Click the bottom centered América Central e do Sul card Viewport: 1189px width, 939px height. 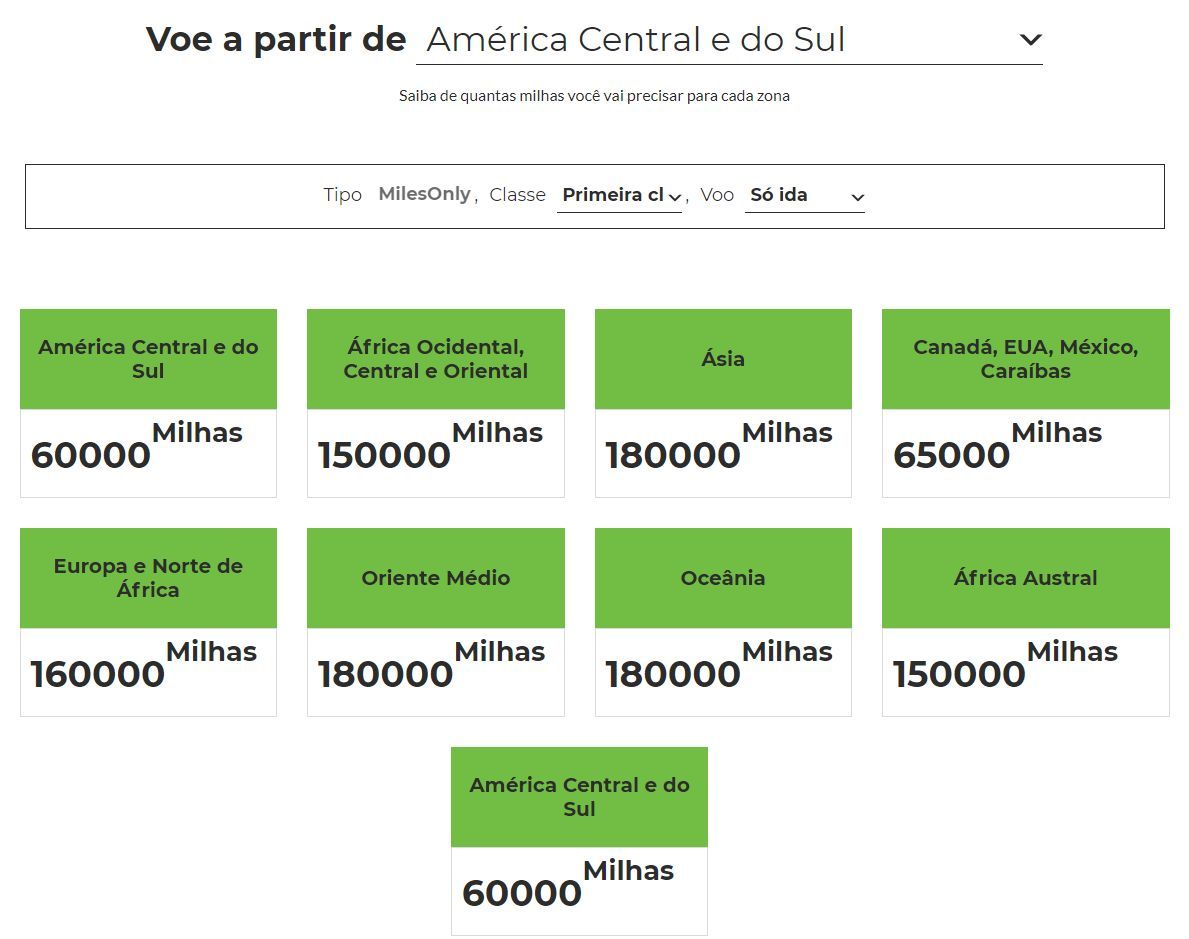[579, 841]
